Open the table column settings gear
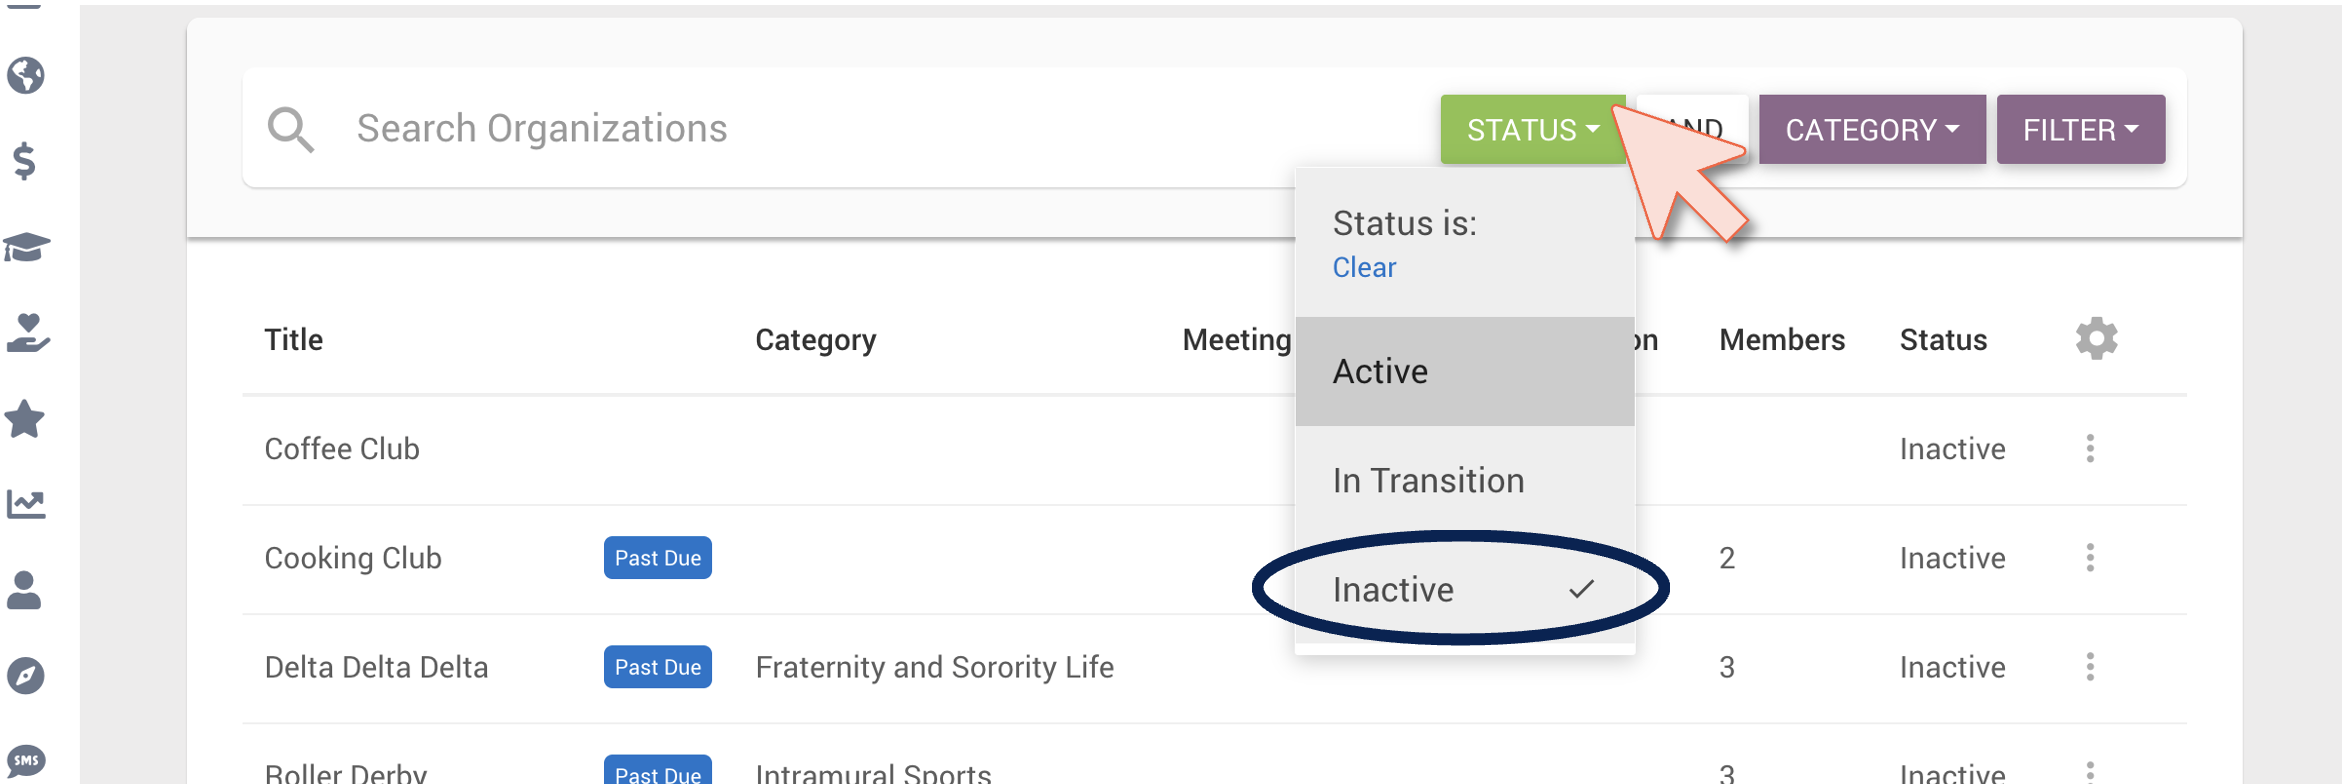 point(2096,339)
